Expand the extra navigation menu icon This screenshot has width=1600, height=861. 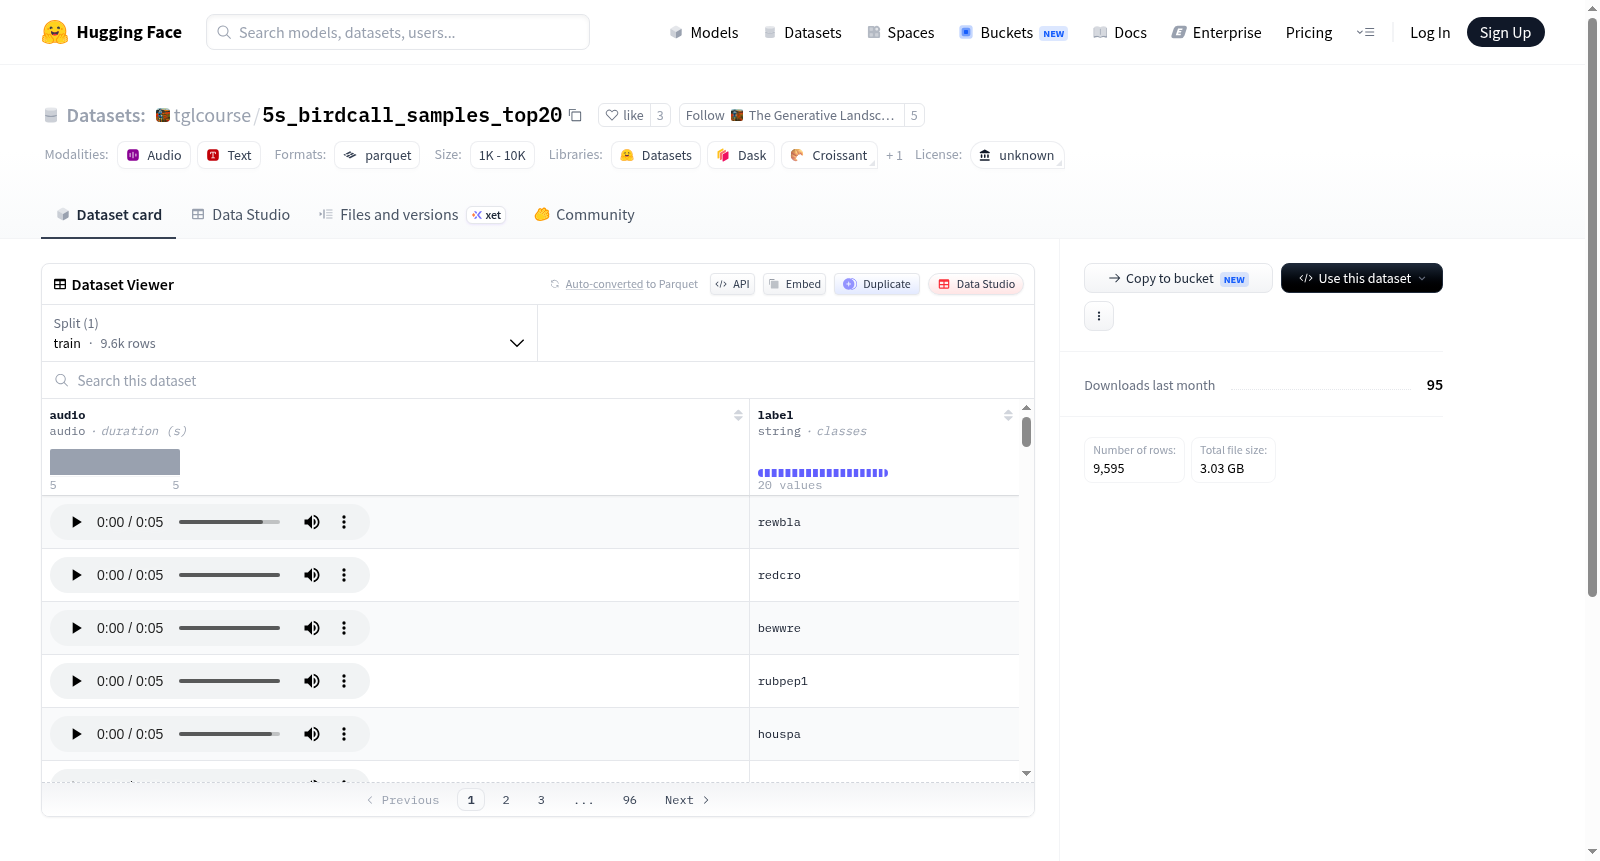coord(1365,33)
